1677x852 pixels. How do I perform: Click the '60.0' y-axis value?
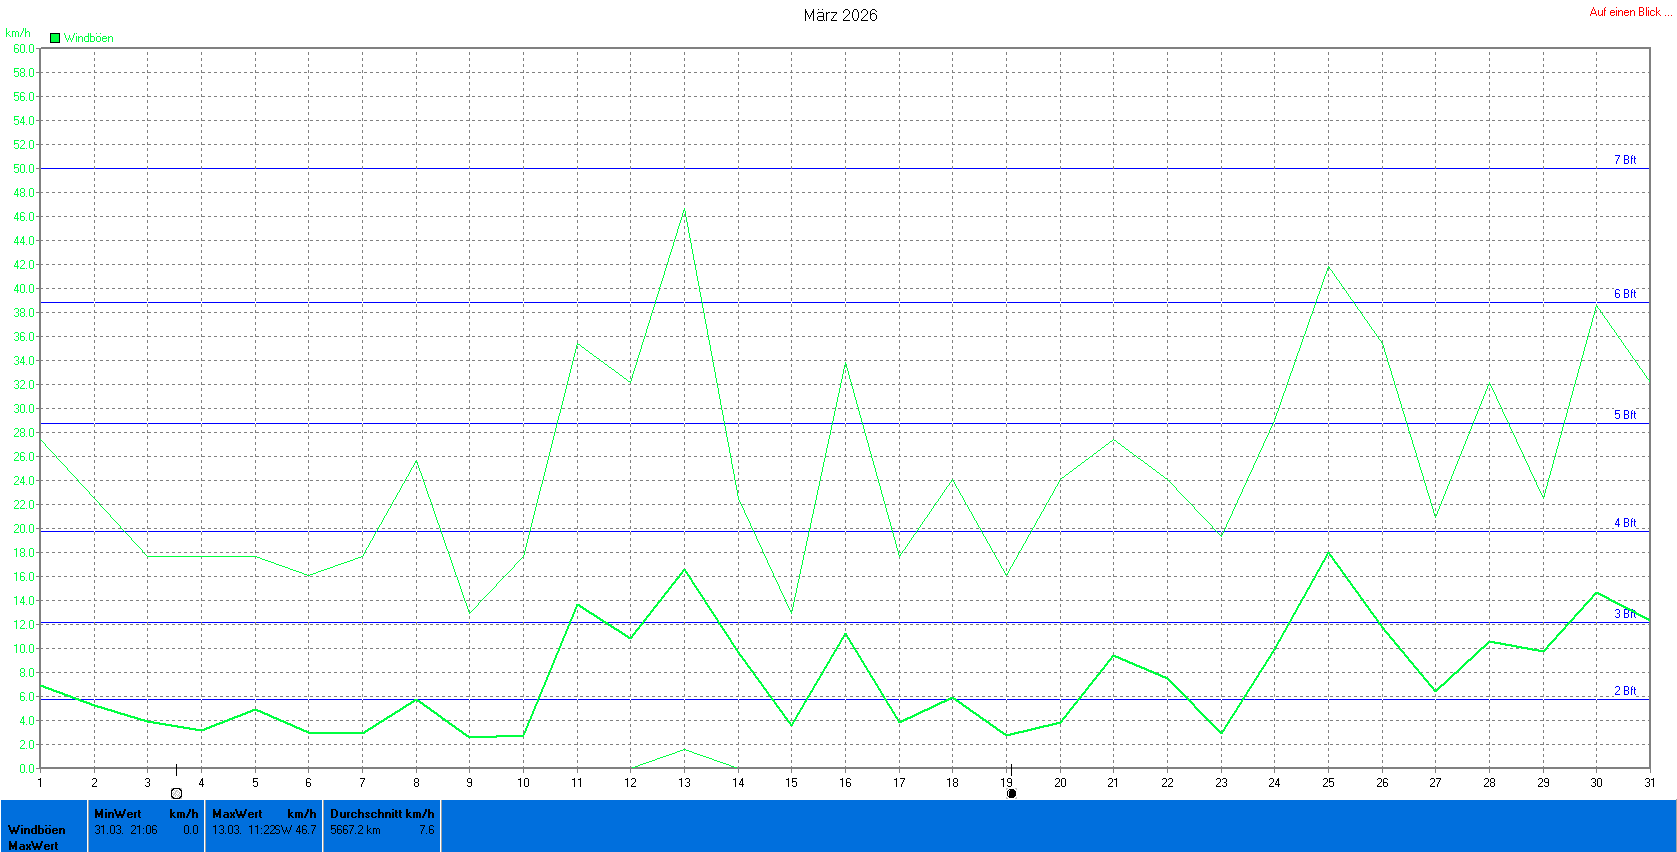tap(24, 49)
